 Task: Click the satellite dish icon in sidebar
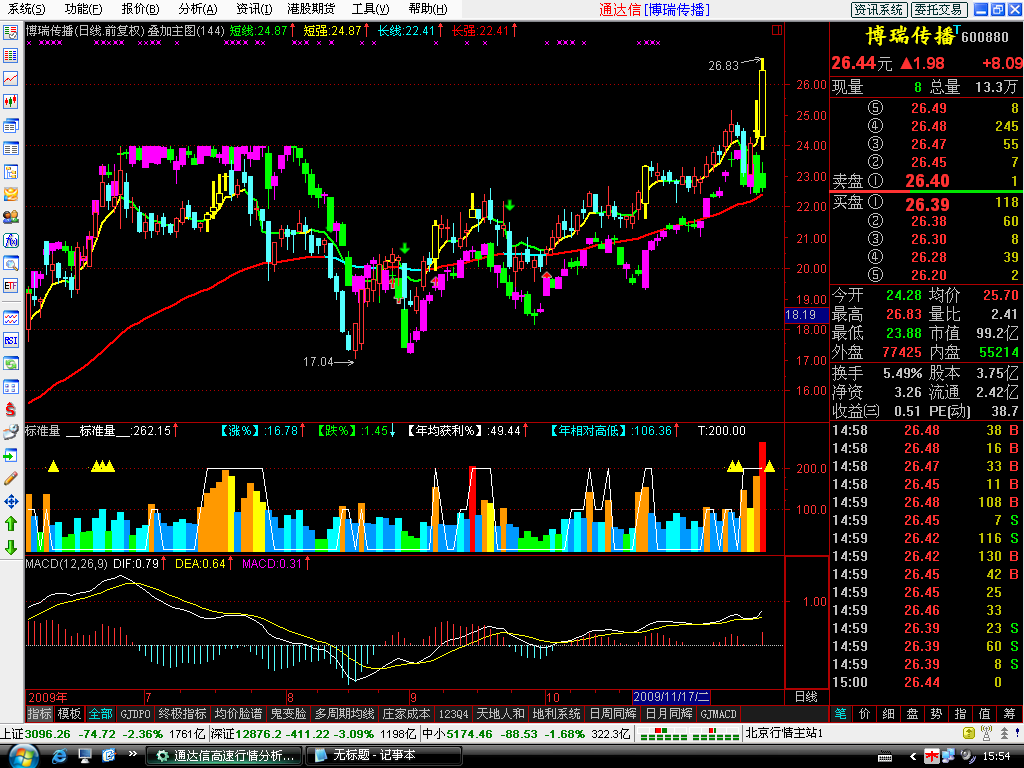click(10, 432)
